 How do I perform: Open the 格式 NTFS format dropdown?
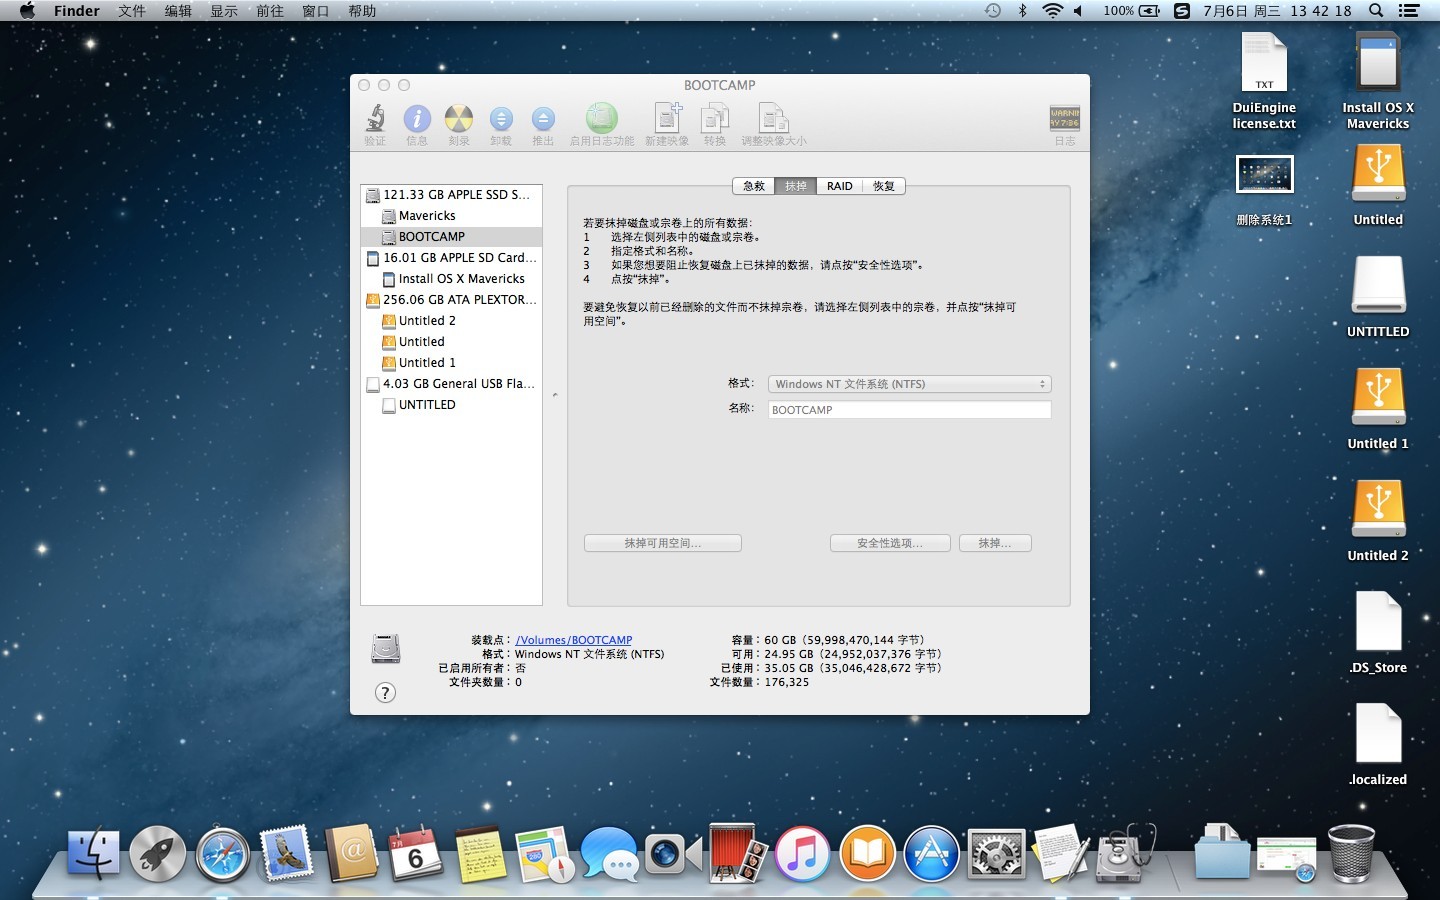909,384
